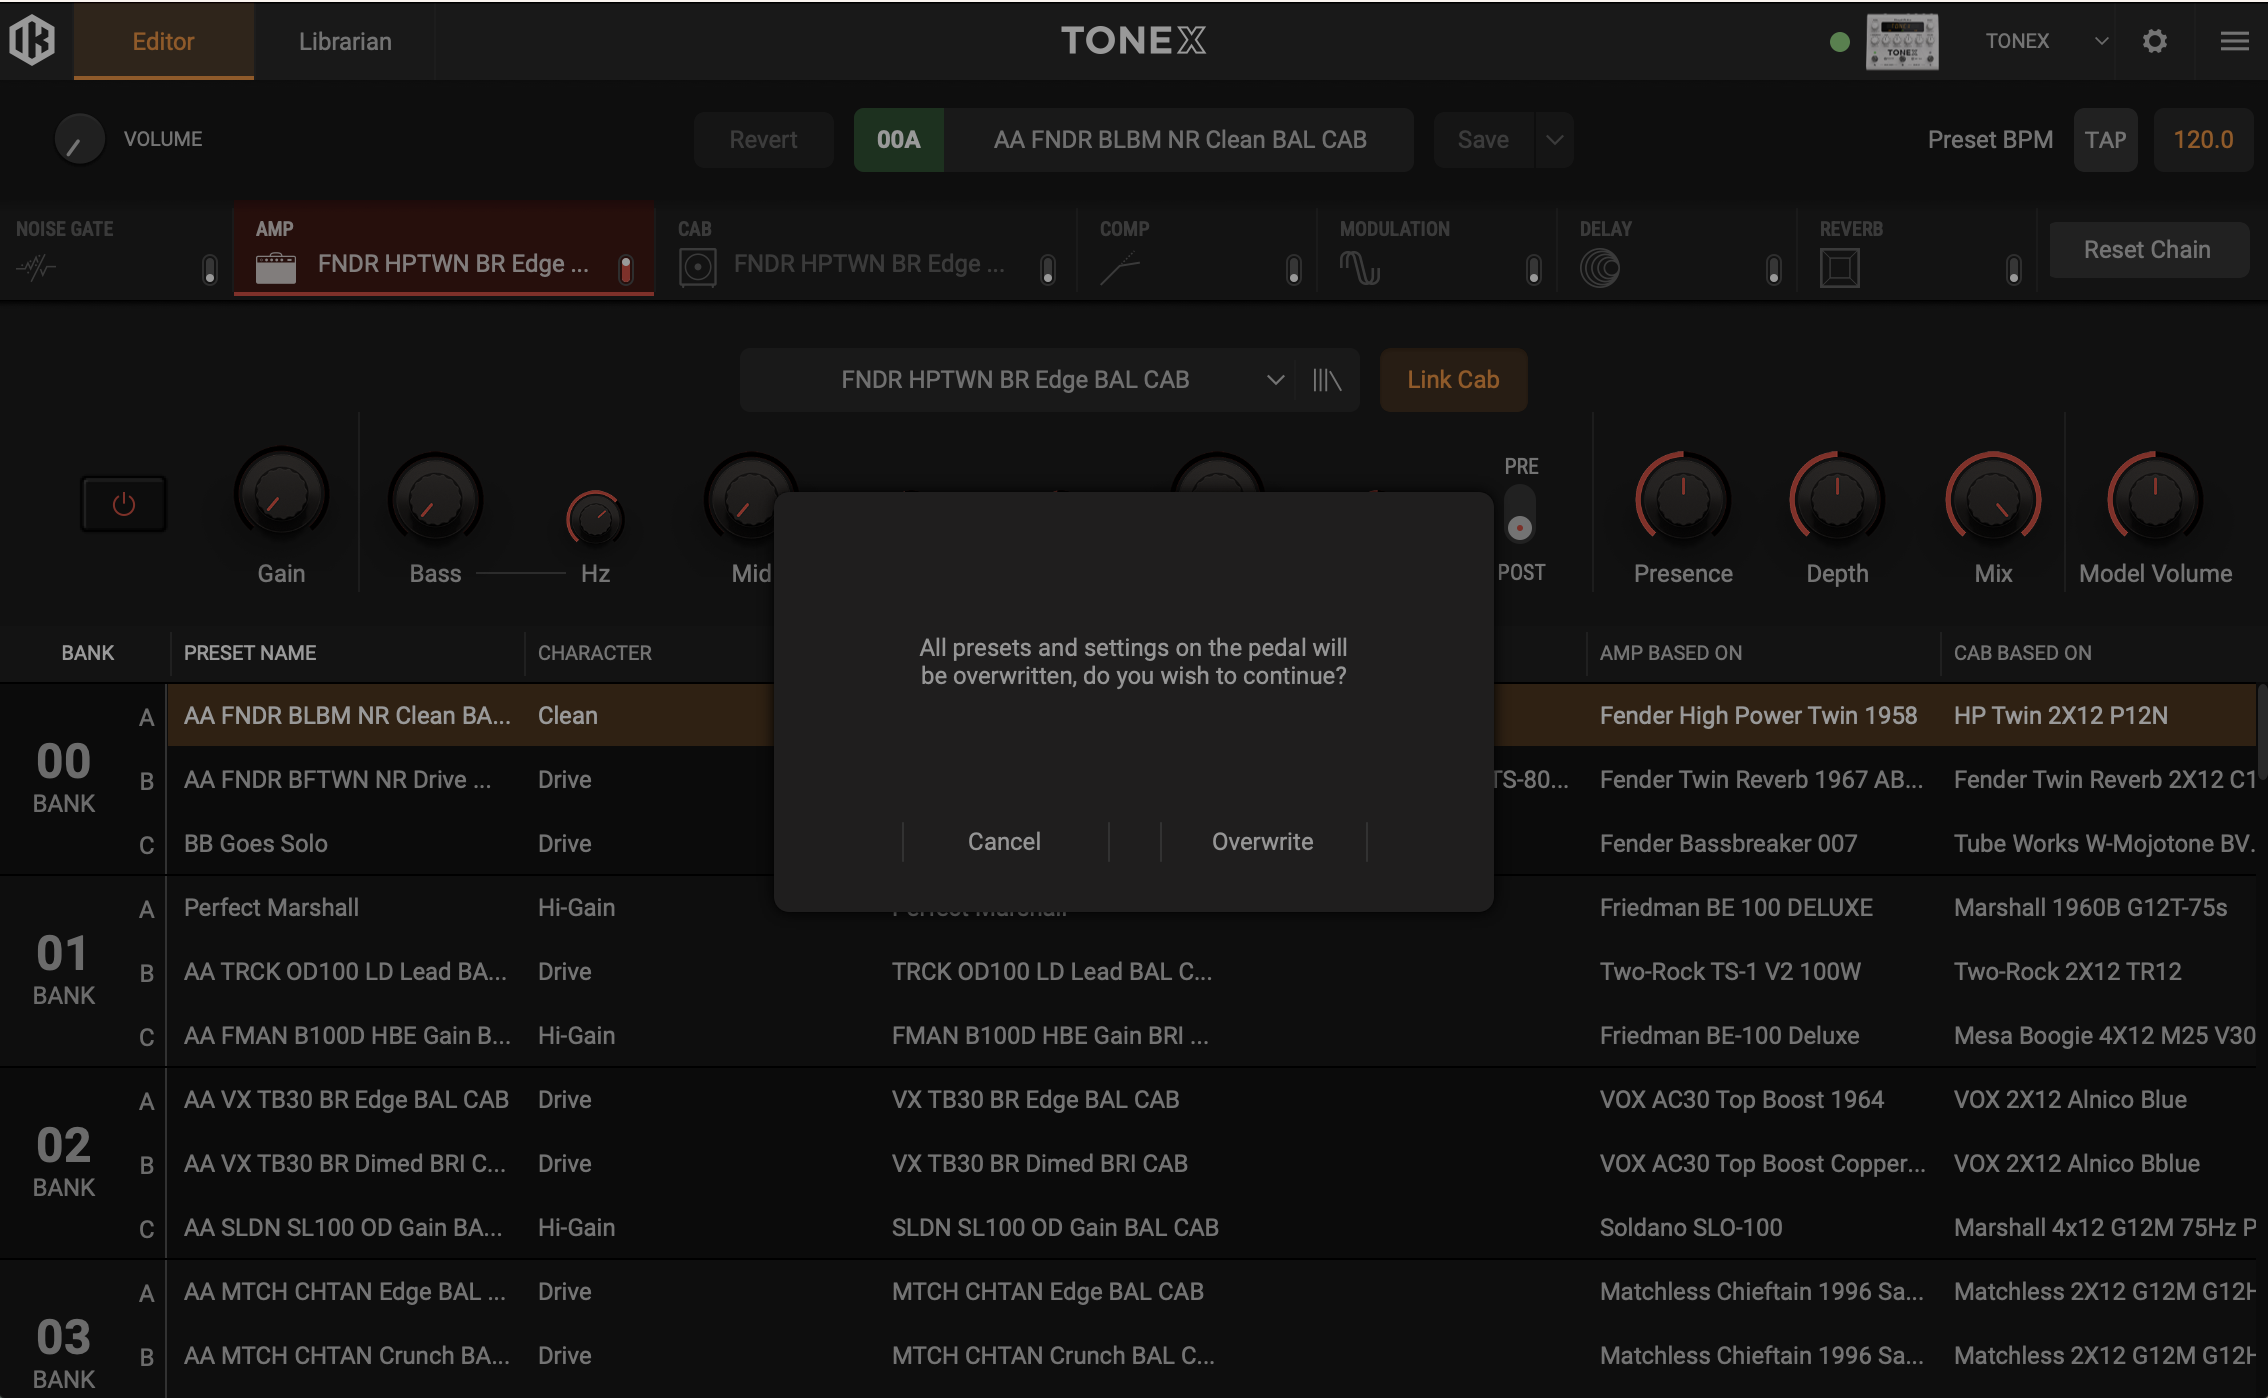Toggle the Delay block on/off switch
Screen dimensions: 2268x1398
[1774, 269]
